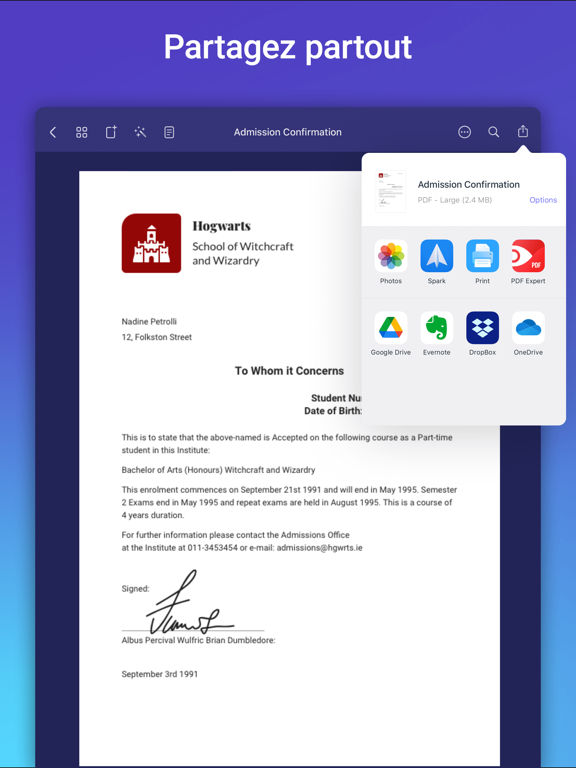Tap the Hogwarts castle logo
The height and width of the screenshot is (768, 576).
[x=151, y=243]
